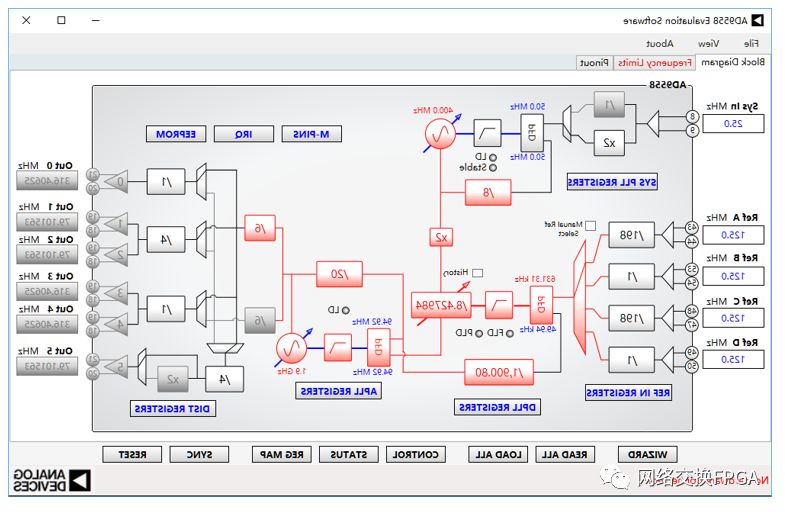Click the EEPROM button
Image resolution: width=785 pixels, height=512 pixels.
[176, 134]
